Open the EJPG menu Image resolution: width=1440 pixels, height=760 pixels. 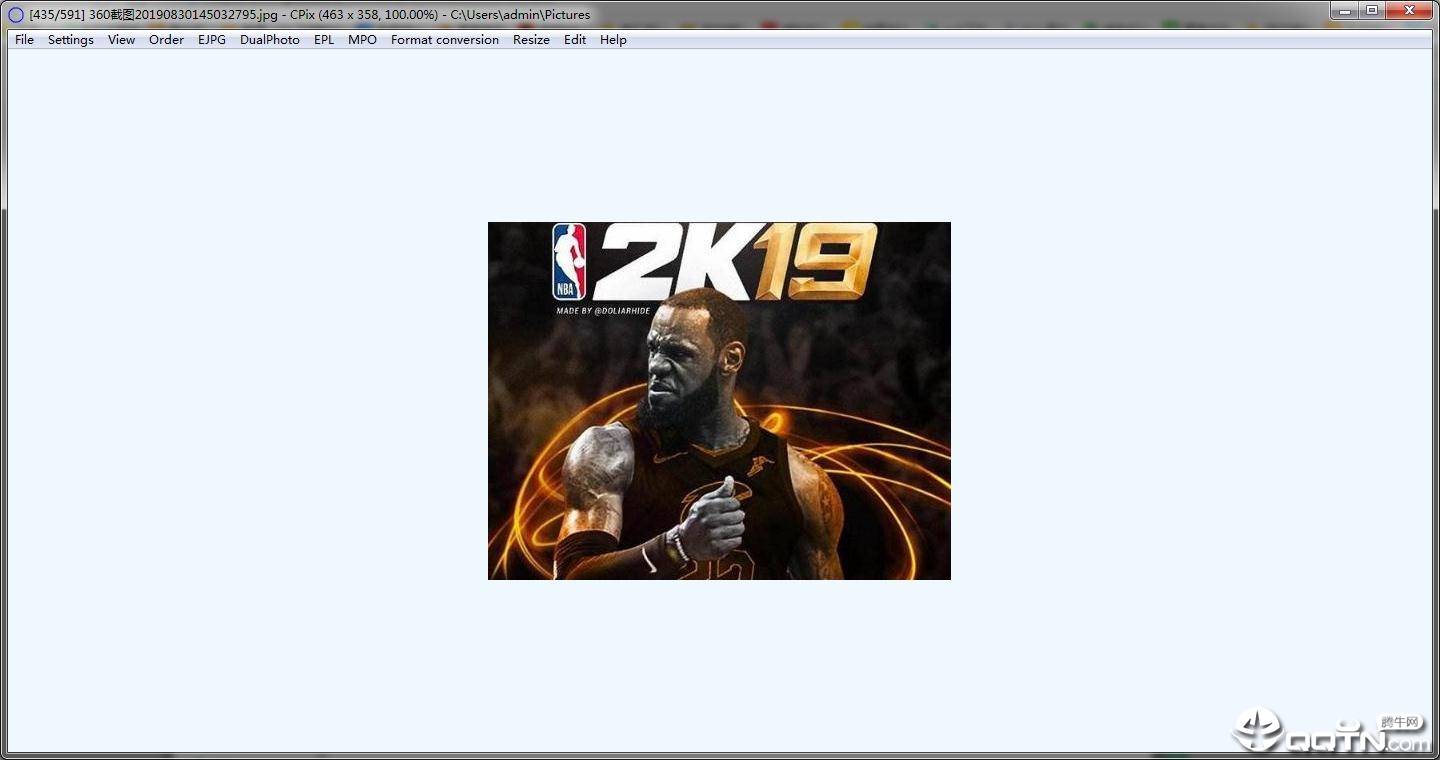(212, 40)
